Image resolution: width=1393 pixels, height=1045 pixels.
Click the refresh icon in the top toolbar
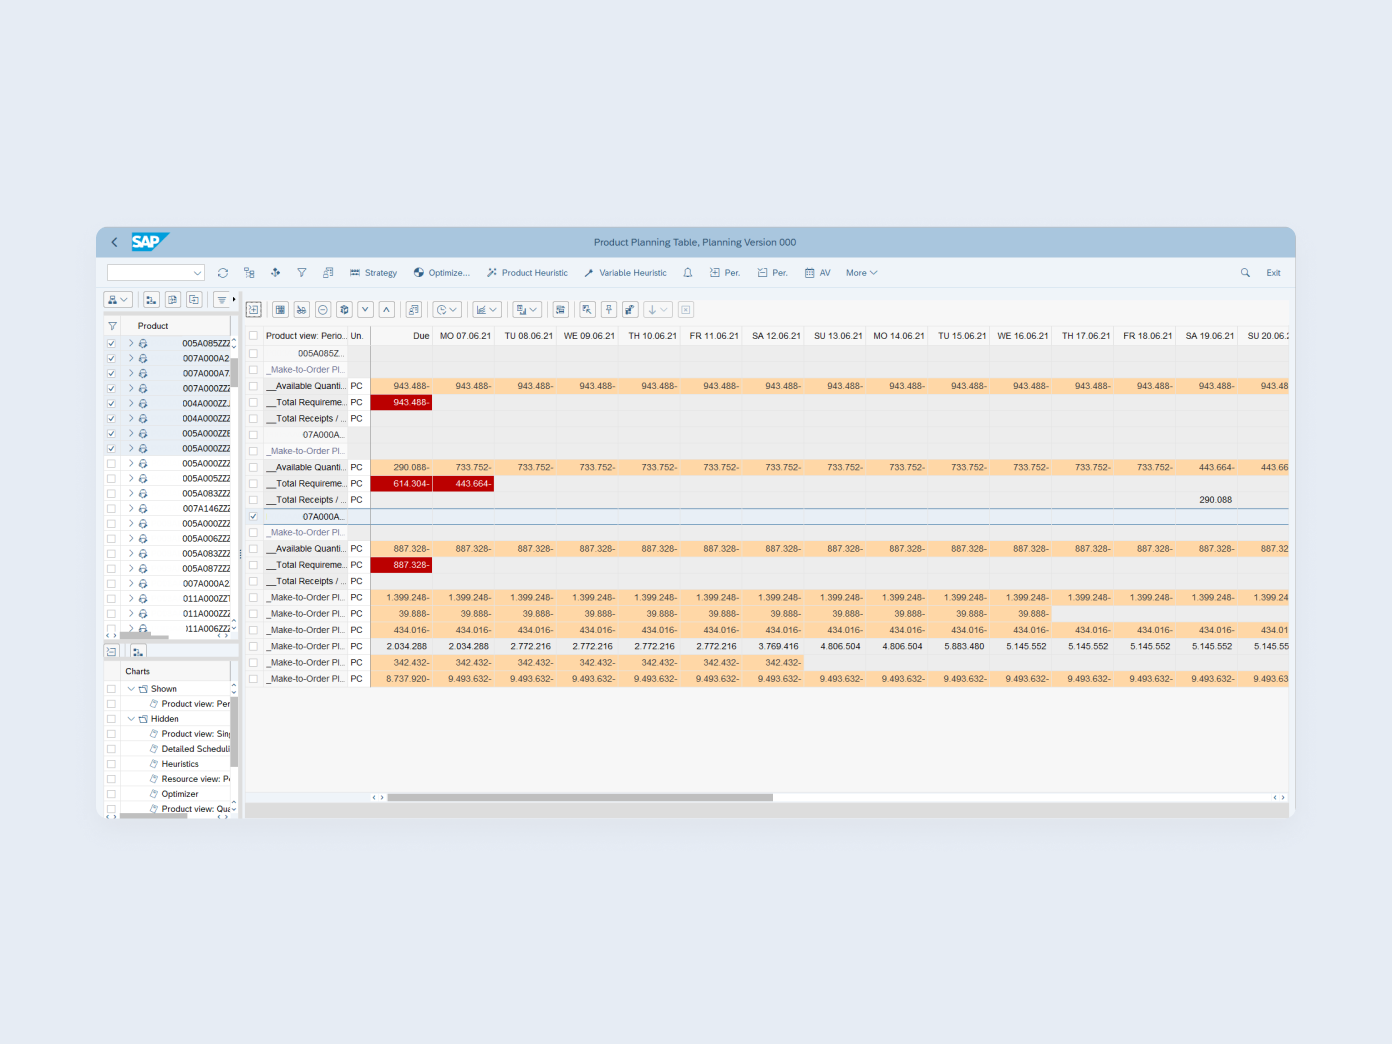[x=222, y=273]
